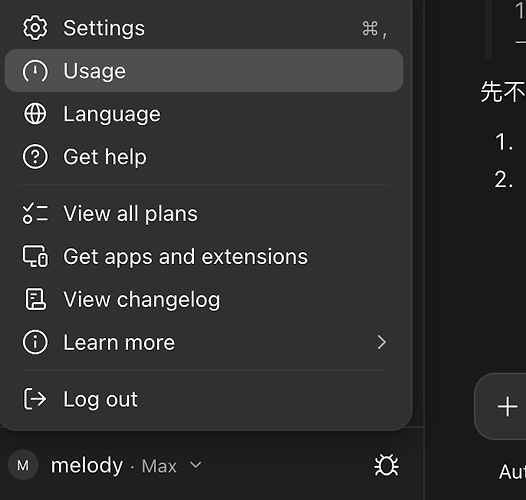Click the bug report icon
The height and width of the screenshot is (500, 526).
[386, 465]
